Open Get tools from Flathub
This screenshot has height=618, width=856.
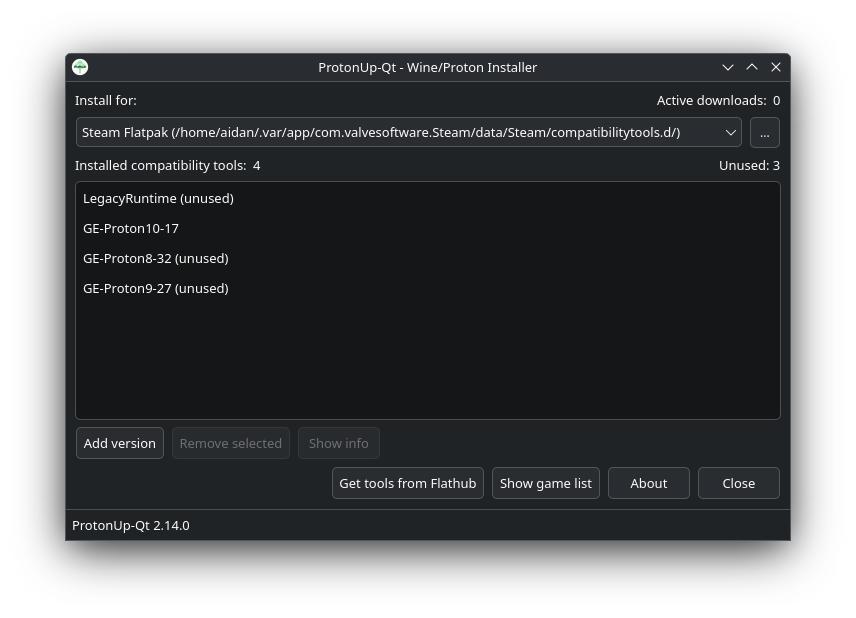[x=408, y=483]
